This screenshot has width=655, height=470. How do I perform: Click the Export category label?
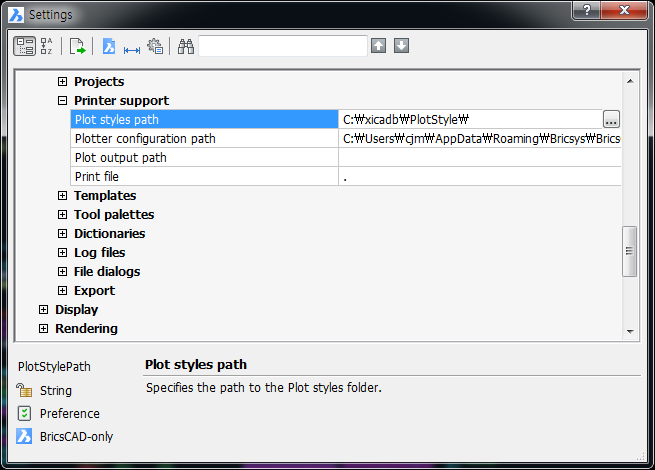94,290
